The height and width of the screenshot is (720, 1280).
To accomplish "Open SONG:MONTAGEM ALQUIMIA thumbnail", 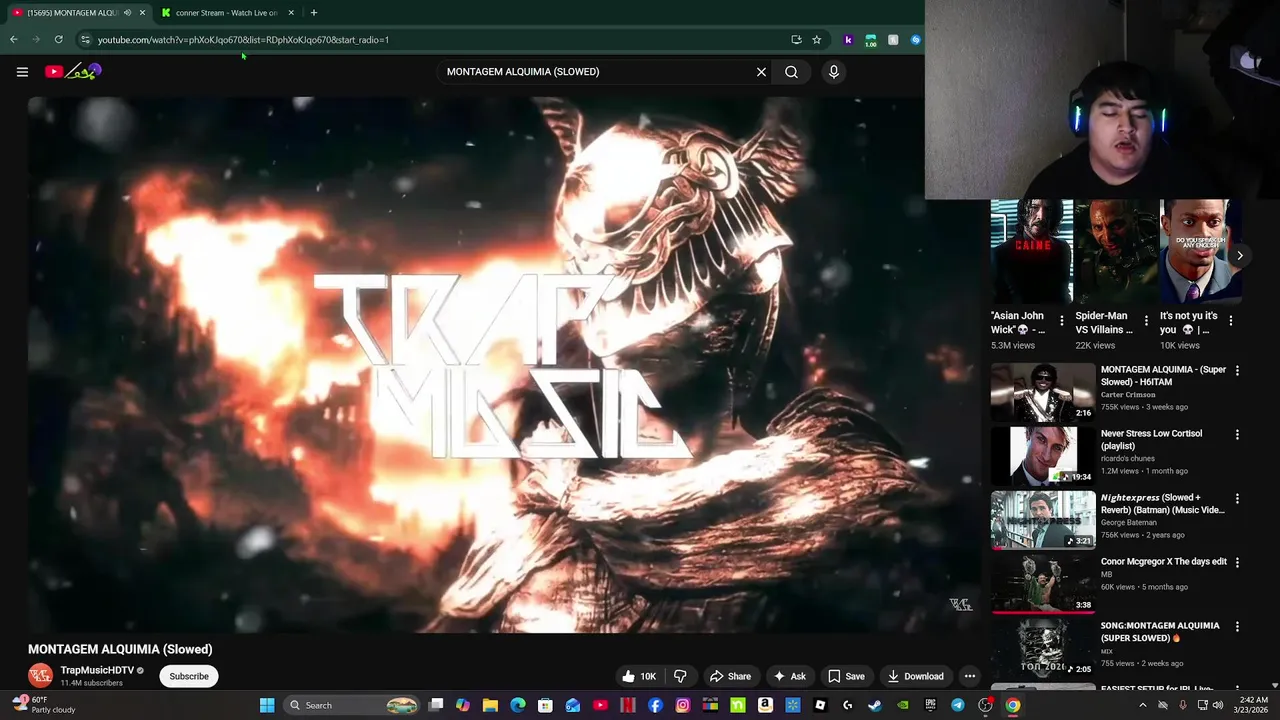I will coord(1043,647).
